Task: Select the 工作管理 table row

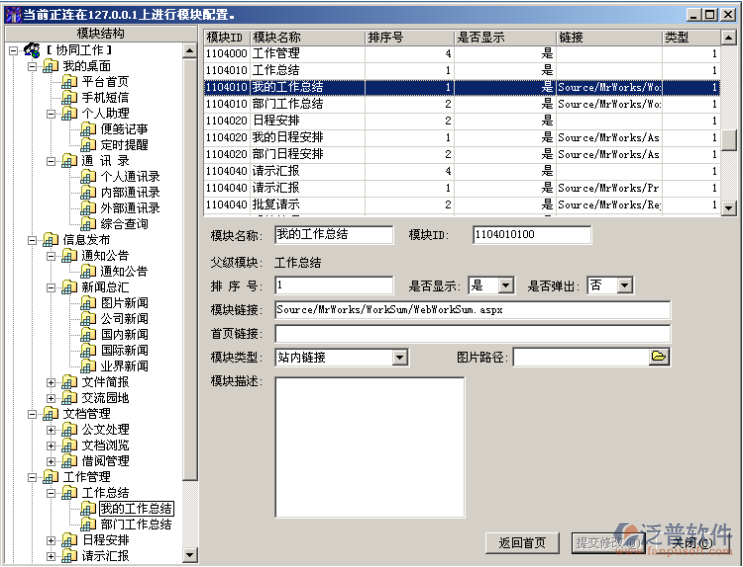Action: pos(462,54)
